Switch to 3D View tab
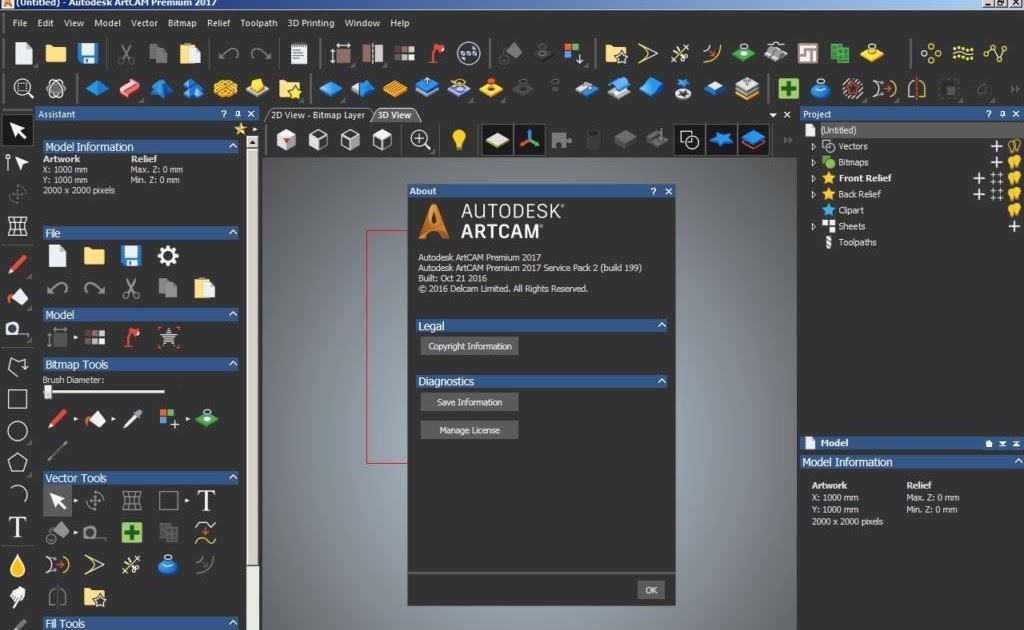The width and height of the screenshot is (1024, 630). (x=394, y=115)
